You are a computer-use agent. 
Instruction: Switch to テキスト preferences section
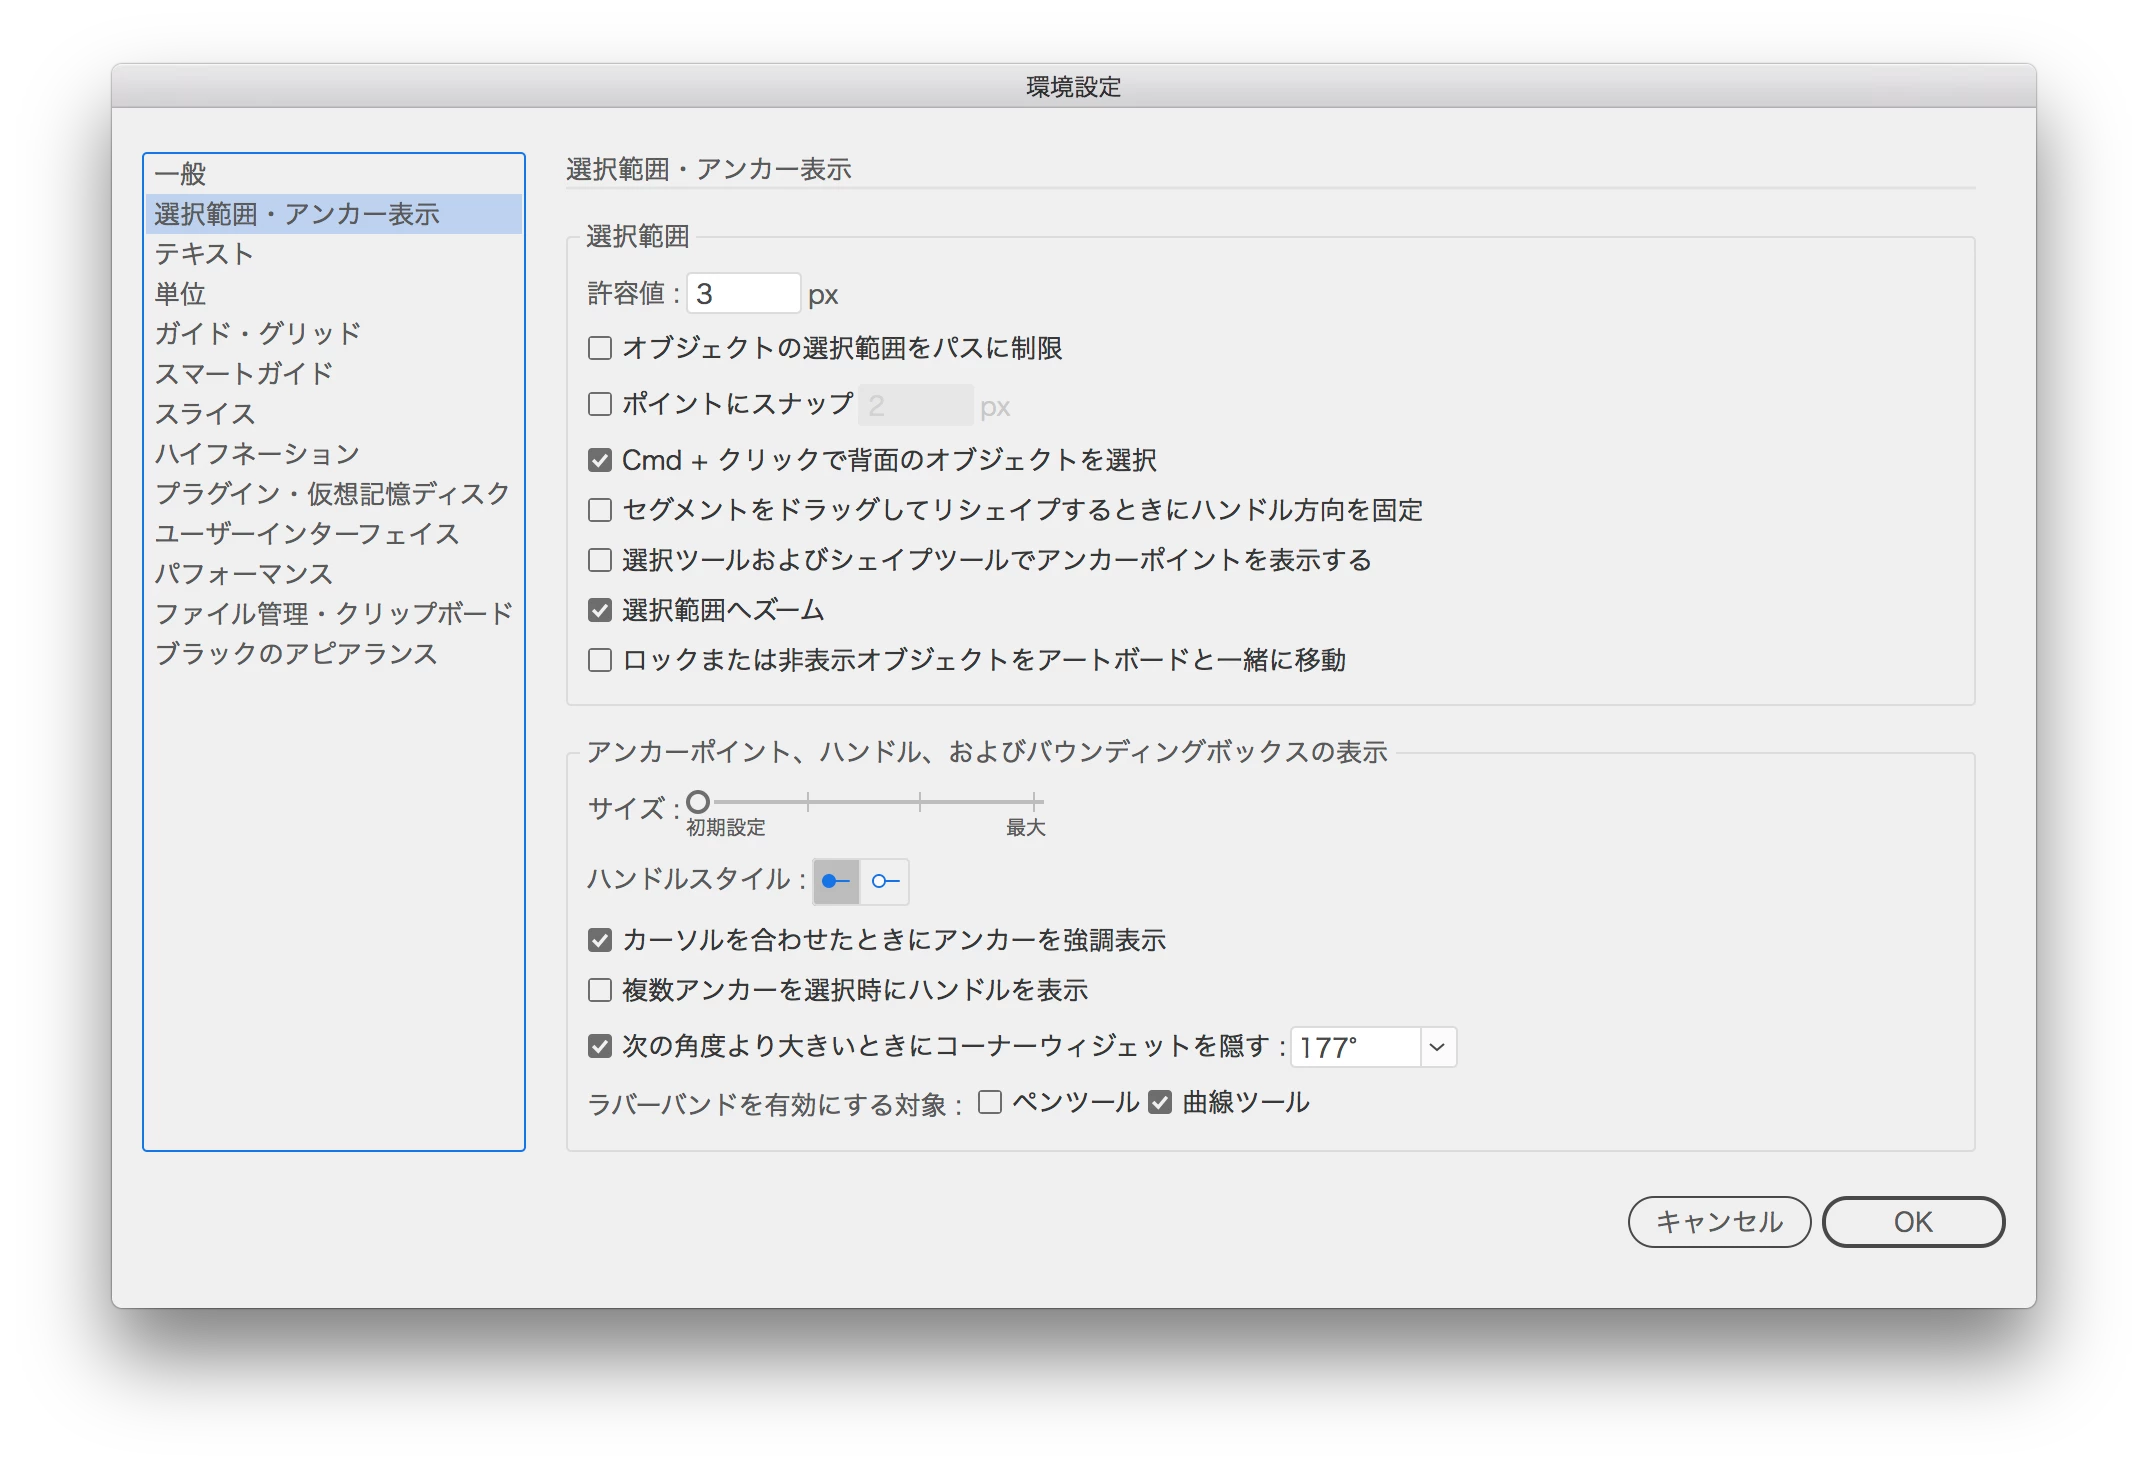coord(204,254)
